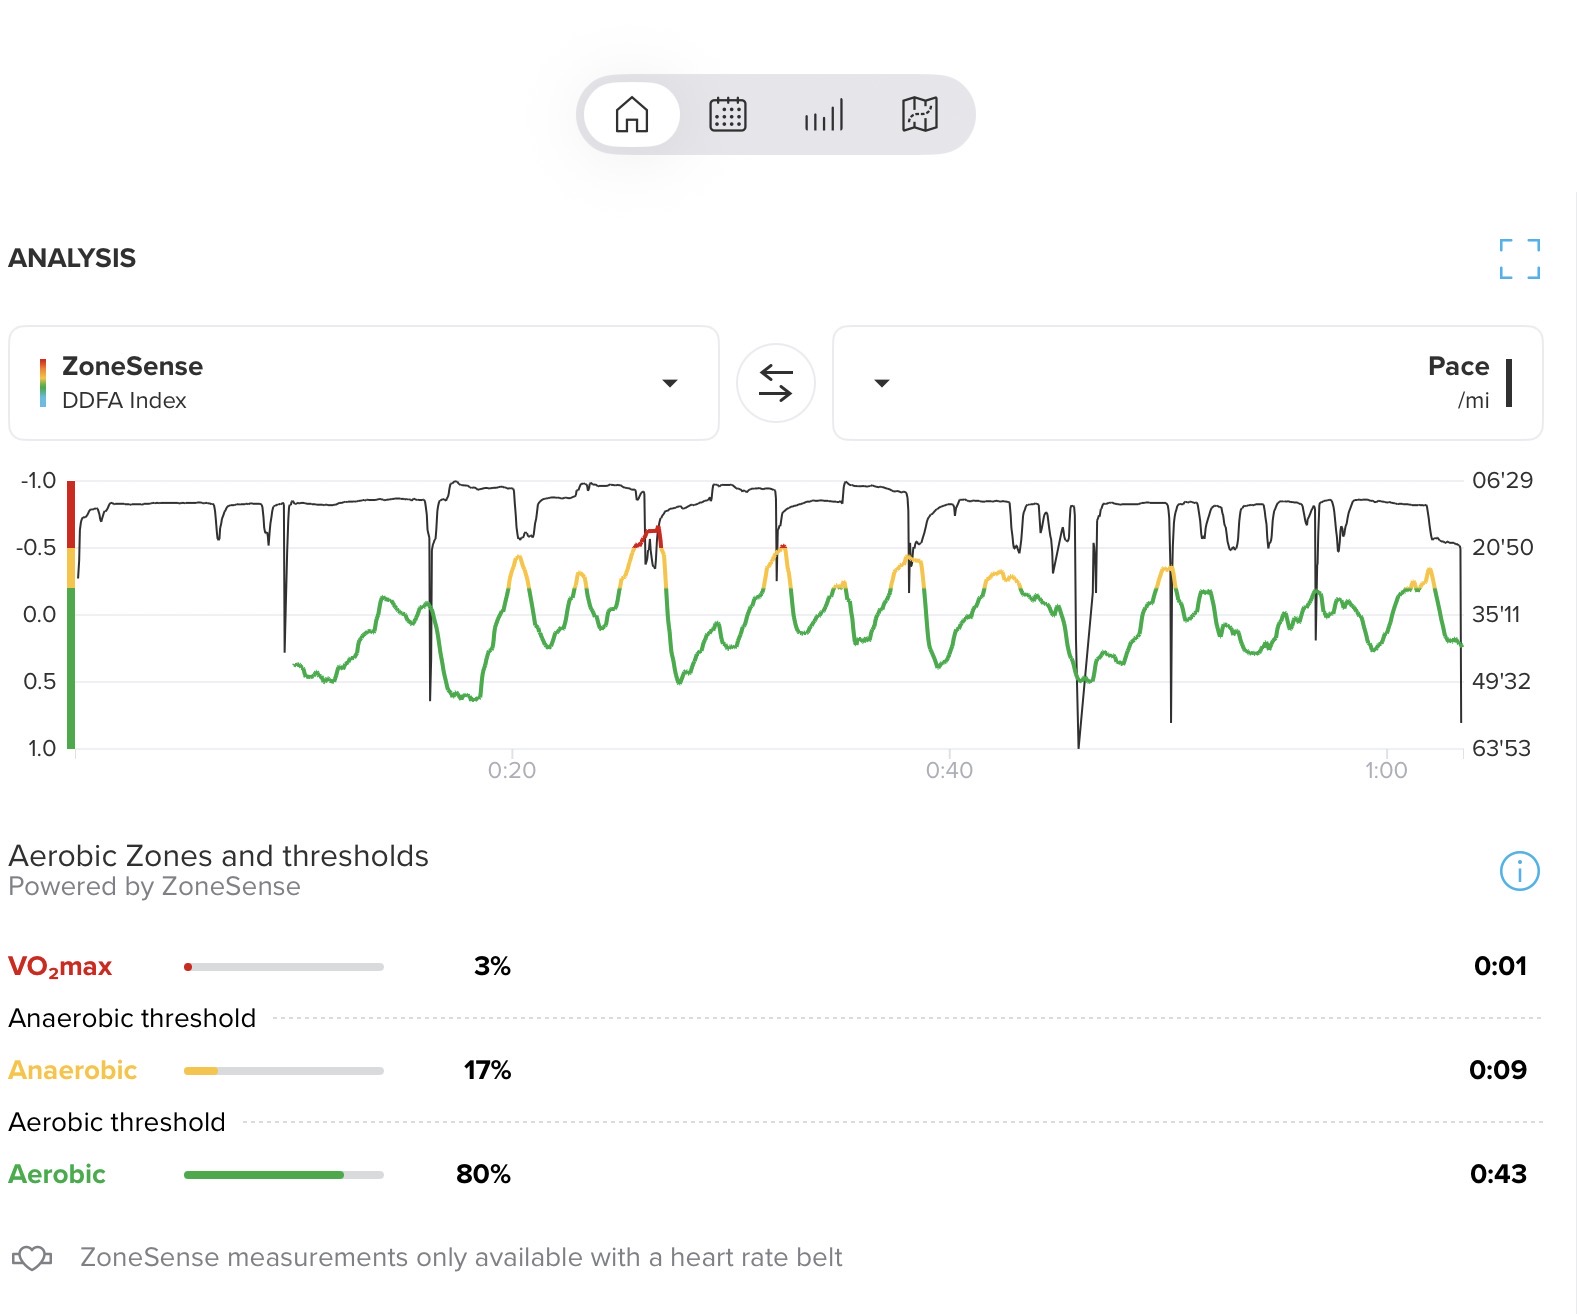Open the Home tab icon
The image size is (1577, 1314).
(x=631, y=115)
